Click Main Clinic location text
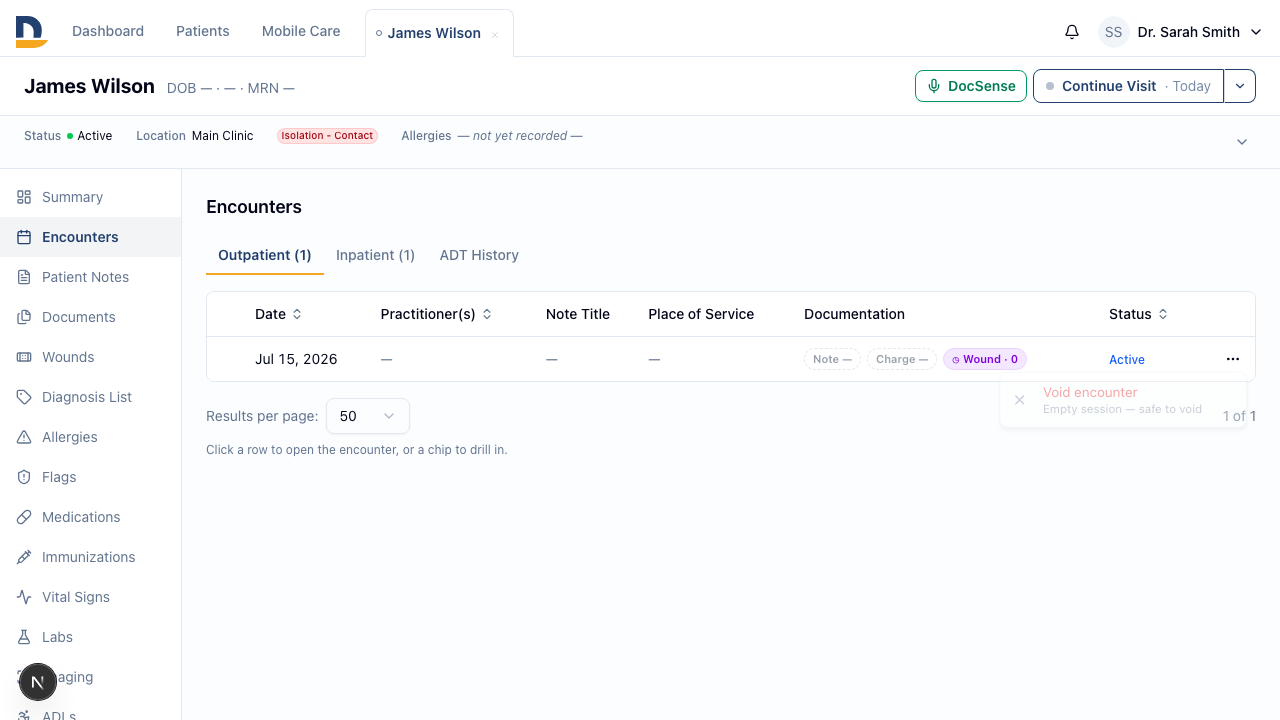 coord(222,136)
